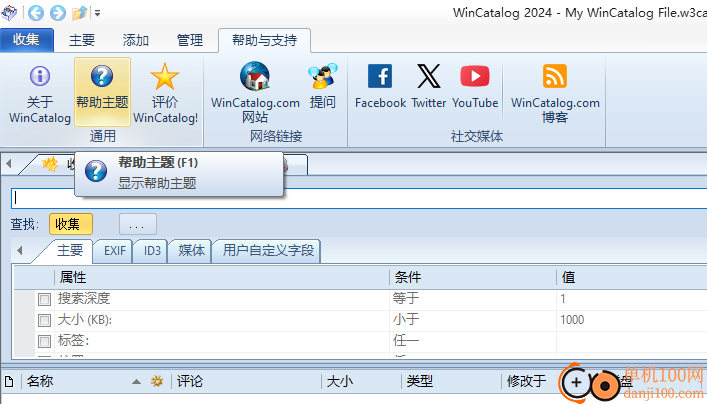This screenshot has width=707, height=404.
Task: Enable the 搜索深度 checkbox
Action: pos(44,299)
